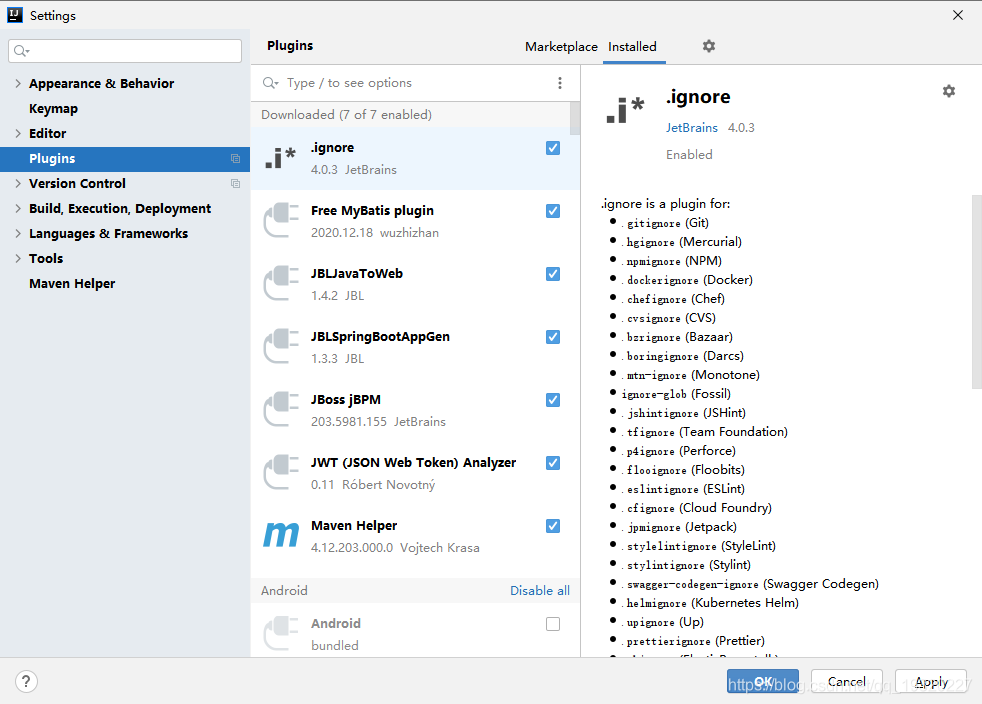The width and height of the screenshot is (982, 704).
Task: Select the Free MyBatis plugin row title
Action: click(372, 210)
